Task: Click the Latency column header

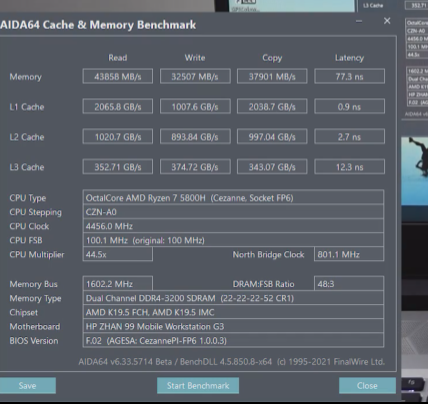Action: [x=349, y=58]
